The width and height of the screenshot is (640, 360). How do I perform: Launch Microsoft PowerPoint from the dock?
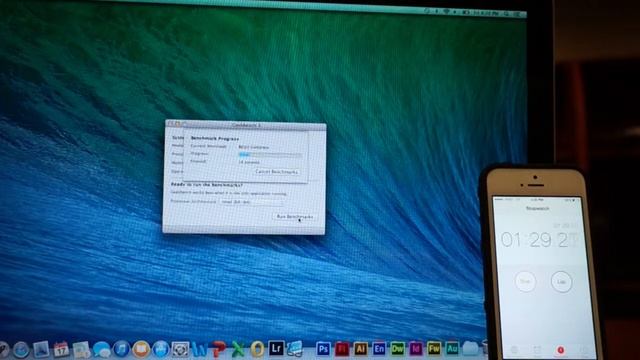point(219,349)
